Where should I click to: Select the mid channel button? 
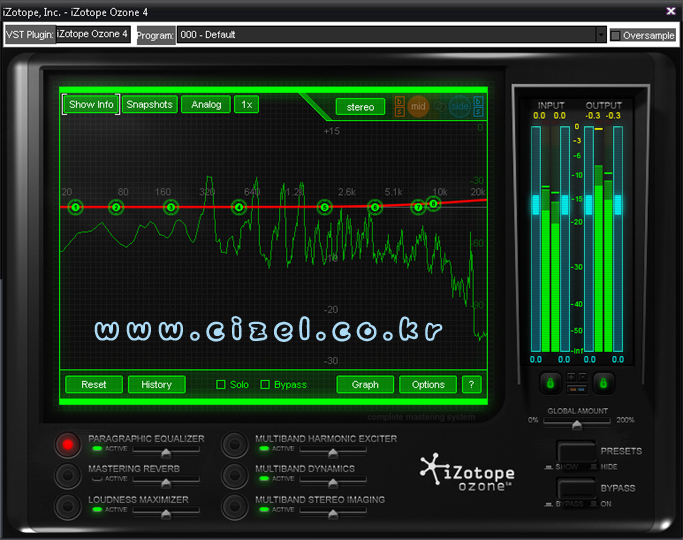point(418,106)
